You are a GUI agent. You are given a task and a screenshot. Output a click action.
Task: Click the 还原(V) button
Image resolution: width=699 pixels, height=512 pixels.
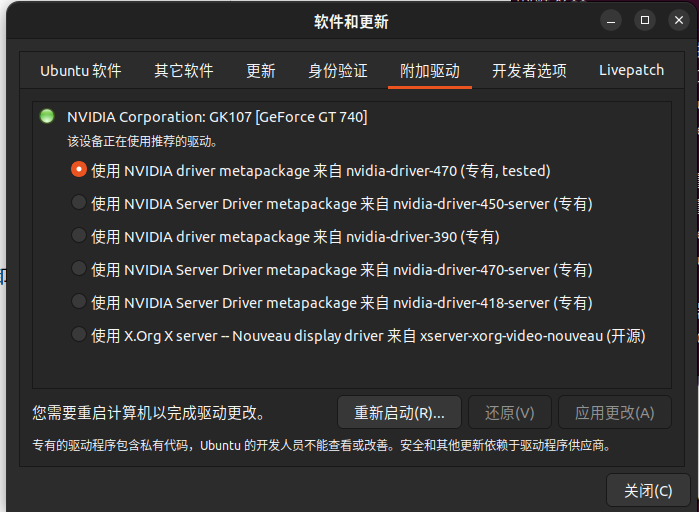510,413
